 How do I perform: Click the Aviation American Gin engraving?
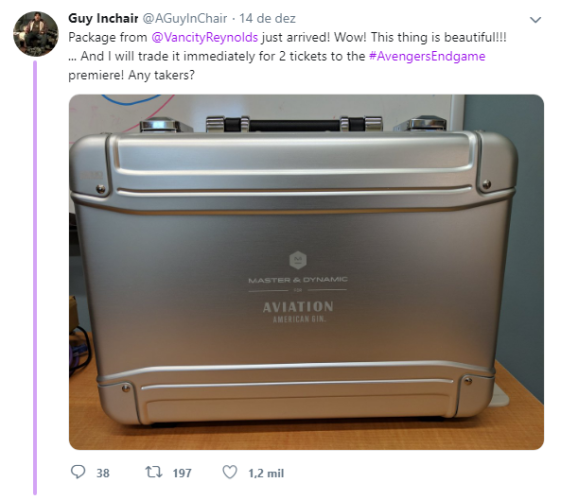pos(298,312)
